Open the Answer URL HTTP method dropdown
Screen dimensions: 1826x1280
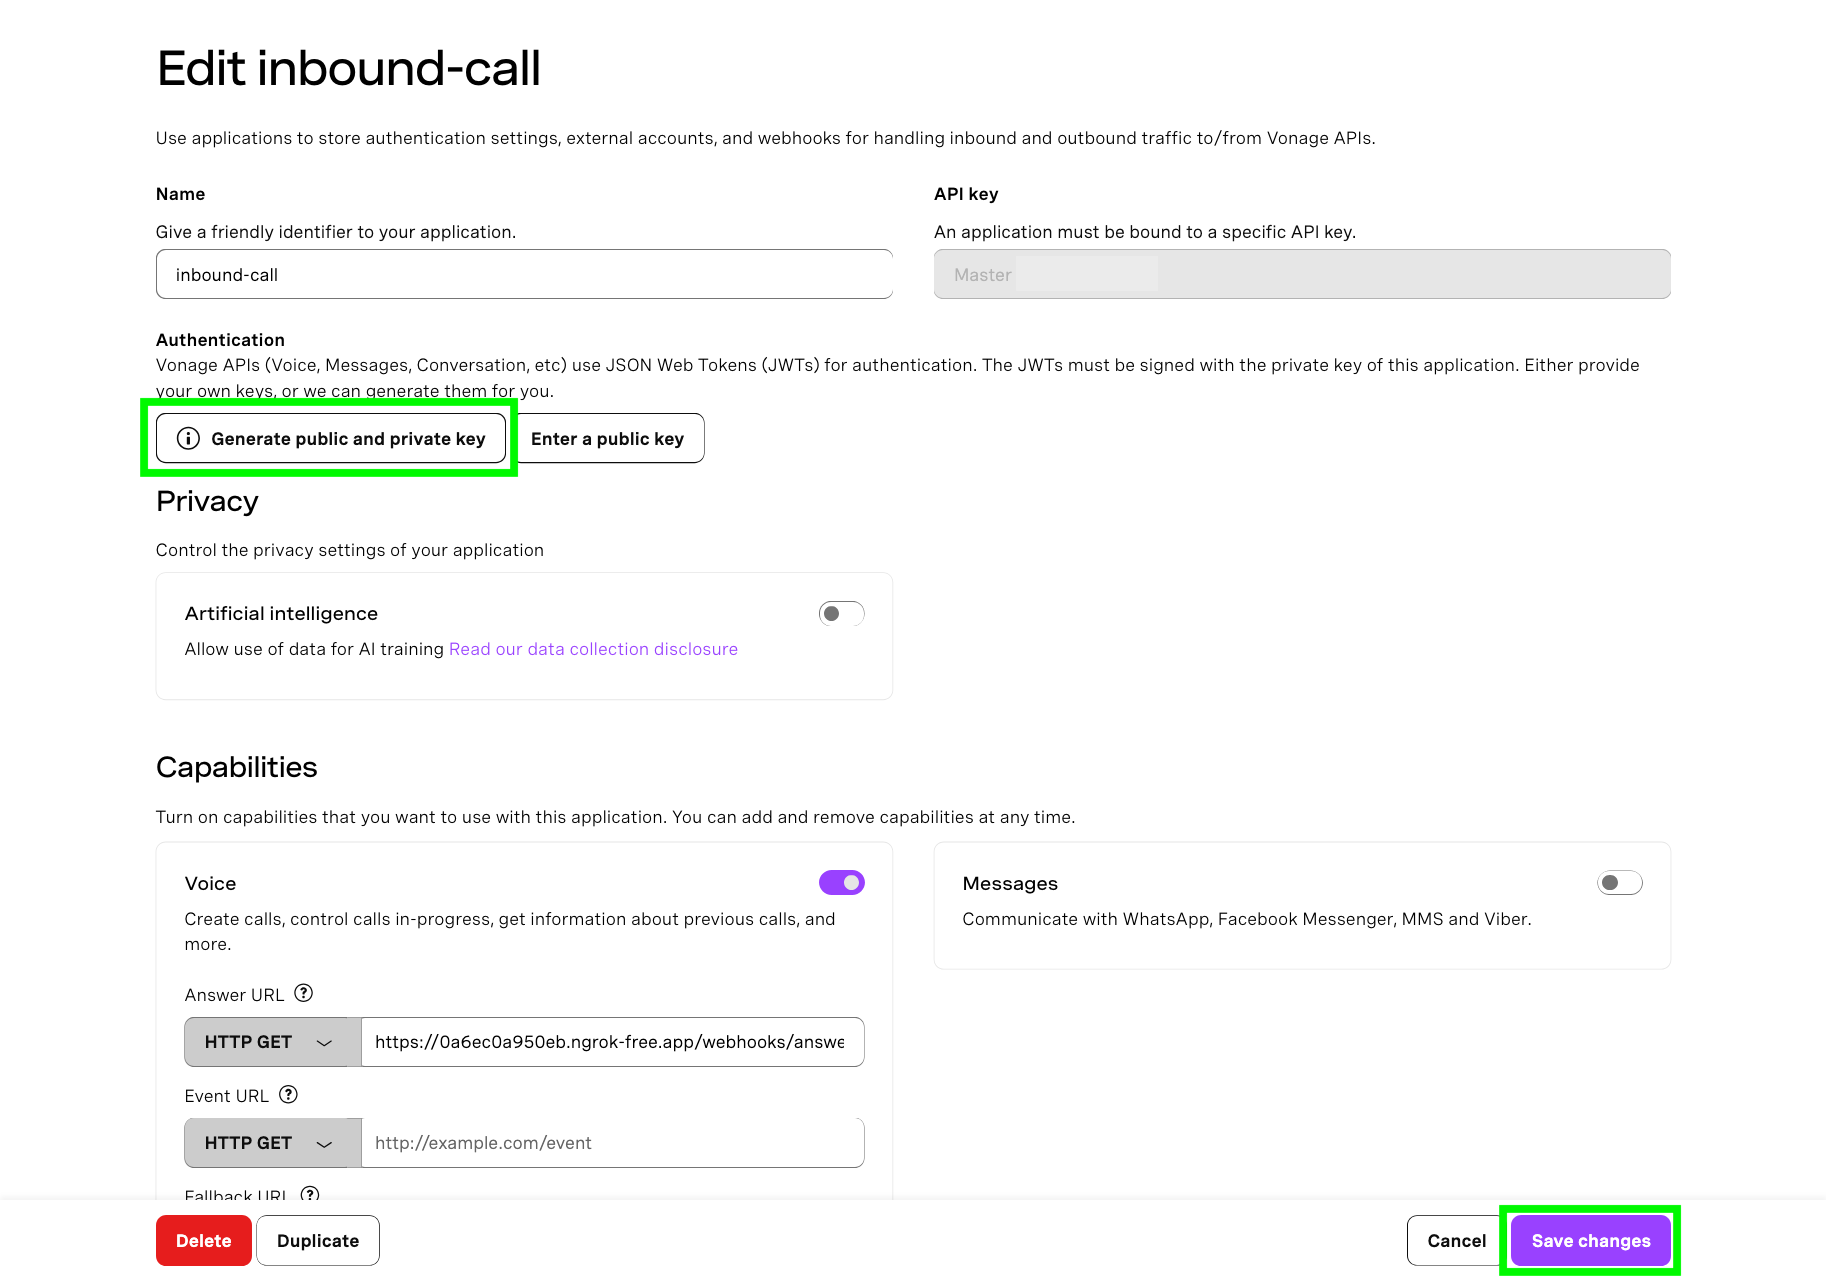pyautogui.click(x=270, y=1041)
